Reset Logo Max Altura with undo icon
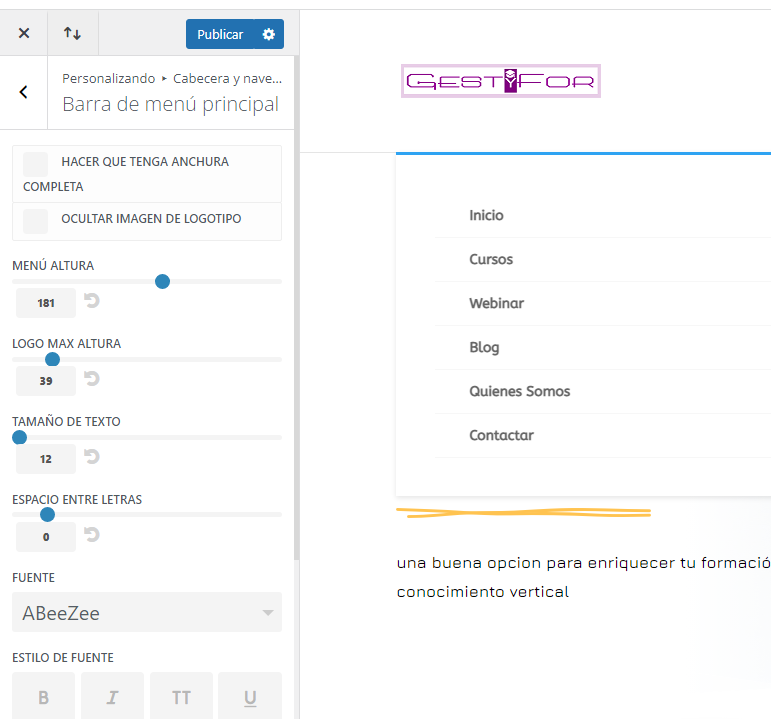Screen dimensions: 771x719 click(91, 379)
